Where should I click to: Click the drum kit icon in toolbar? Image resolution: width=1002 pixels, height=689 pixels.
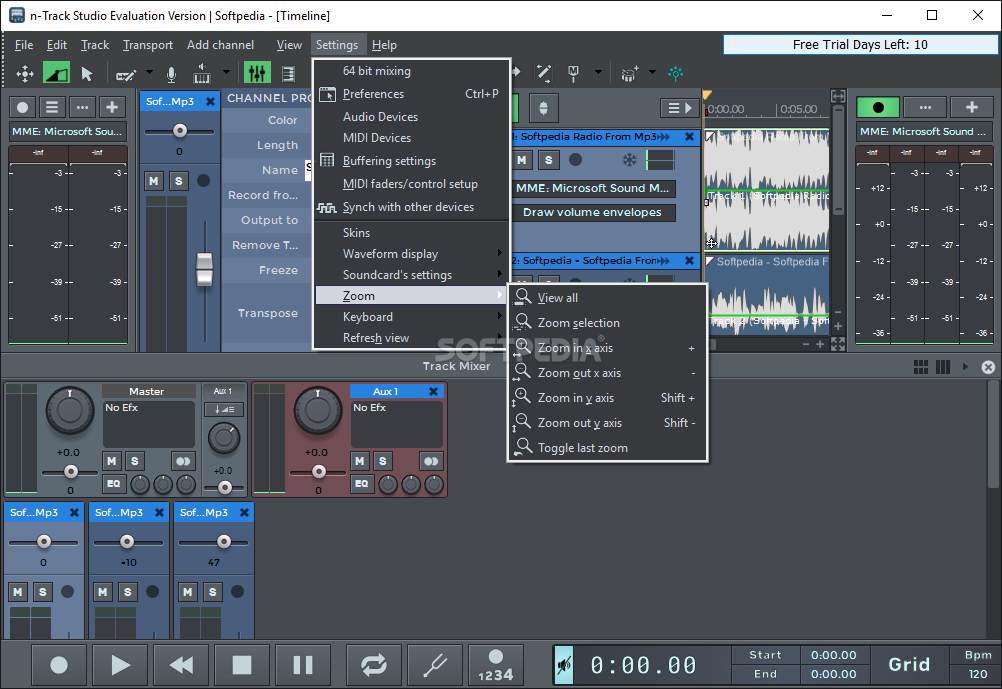coord(629,74)
